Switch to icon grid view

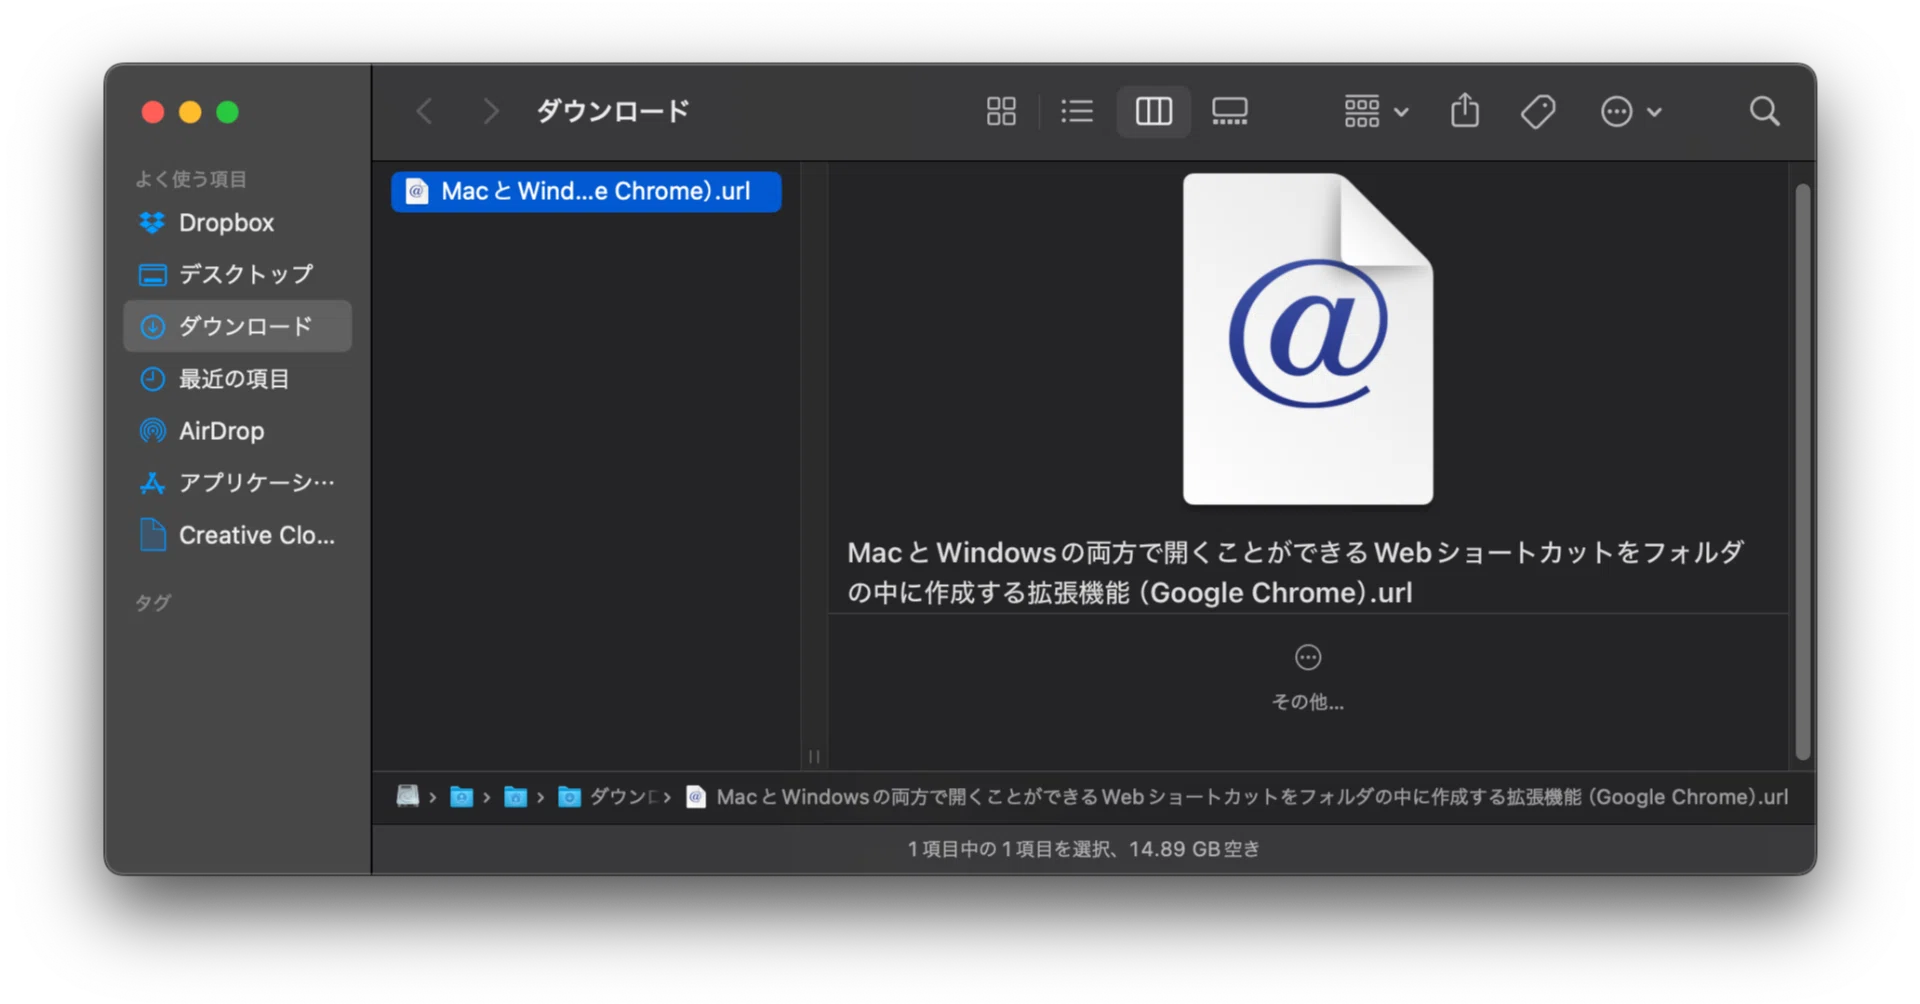coord(1001,111)
